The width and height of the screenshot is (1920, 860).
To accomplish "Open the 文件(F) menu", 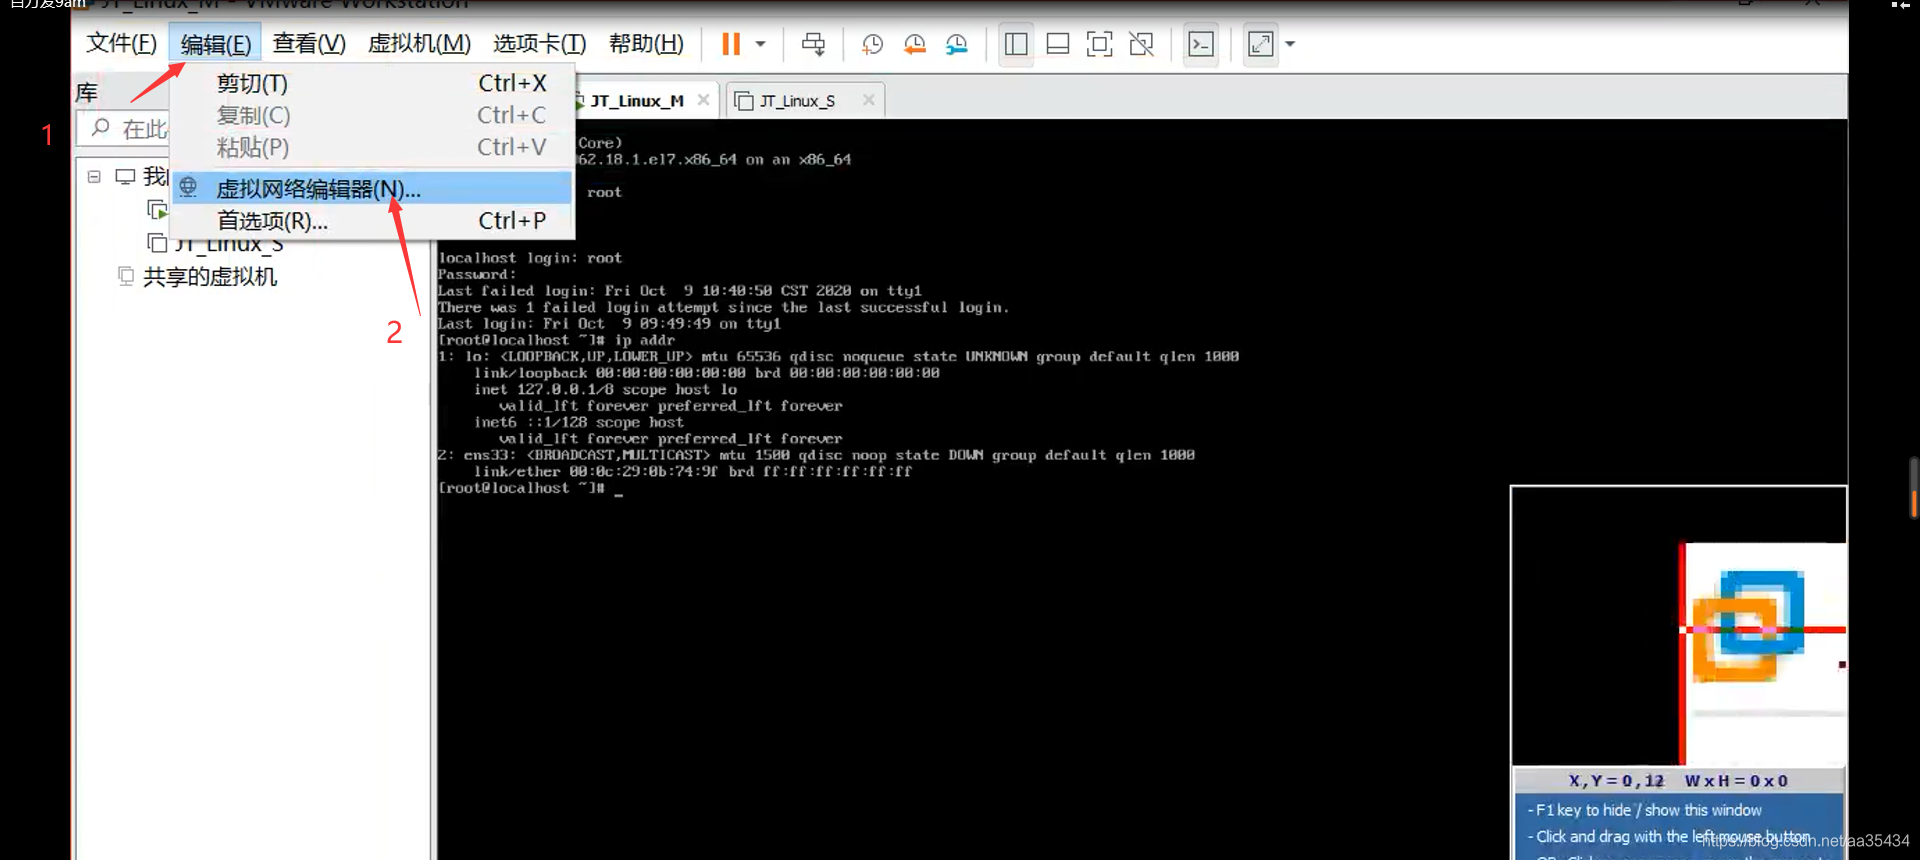I will click(122, 44).
